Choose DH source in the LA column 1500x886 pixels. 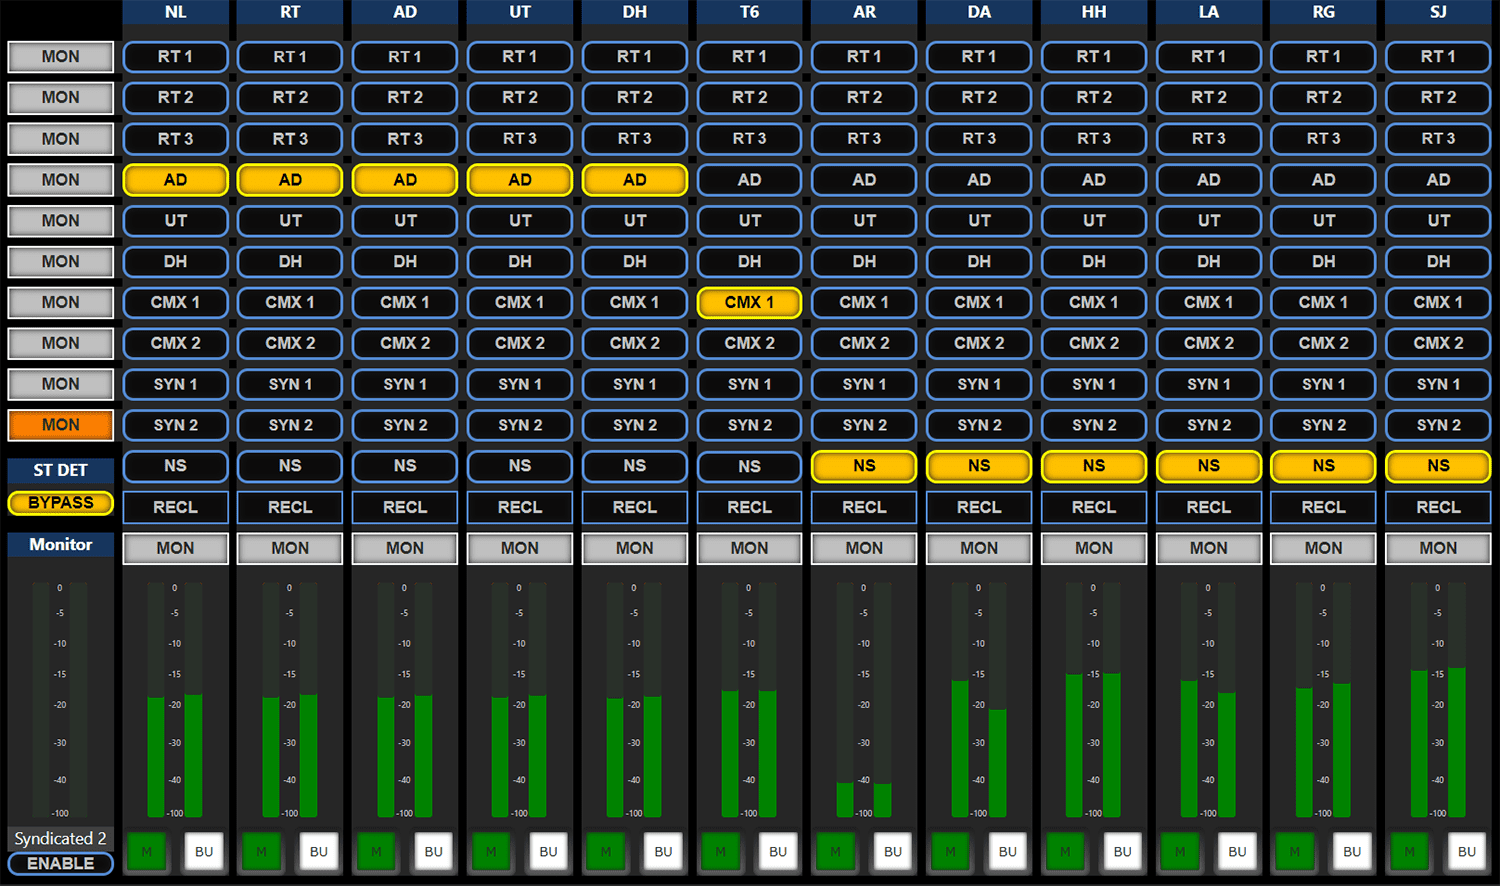click(x=1209, y=262)
